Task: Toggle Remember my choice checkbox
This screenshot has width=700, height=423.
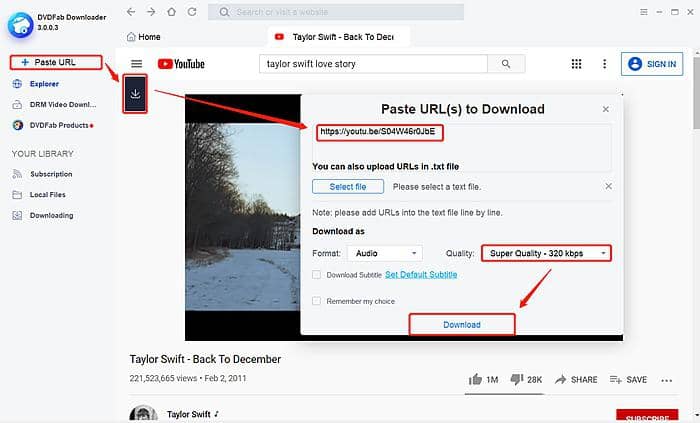Action: [317, 301]
